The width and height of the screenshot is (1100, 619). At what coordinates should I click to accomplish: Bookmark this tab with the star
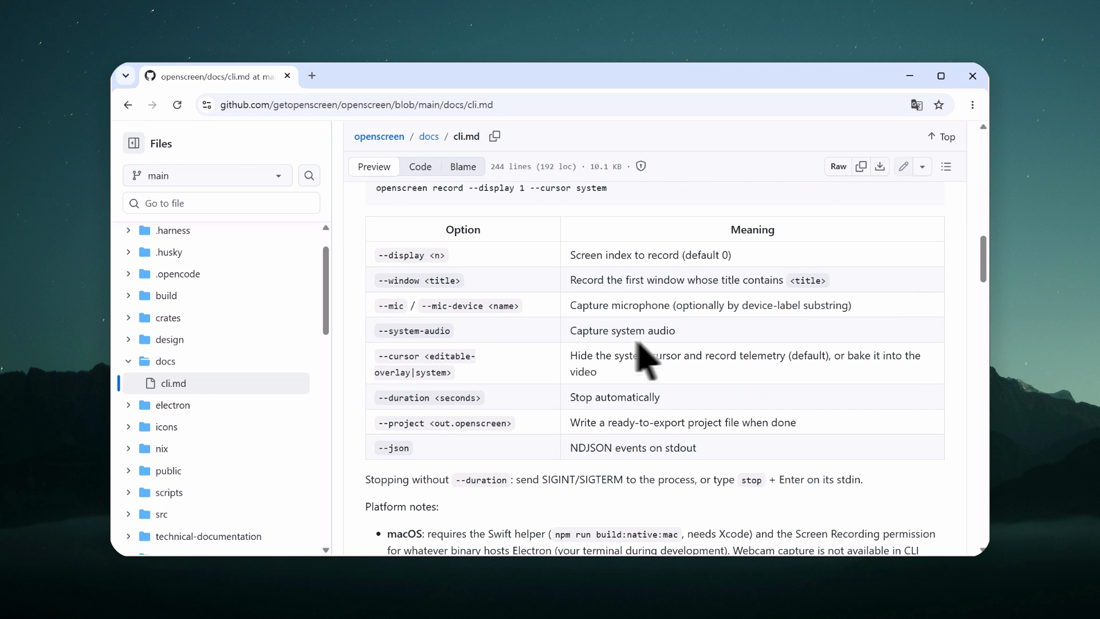pos(939,105)
